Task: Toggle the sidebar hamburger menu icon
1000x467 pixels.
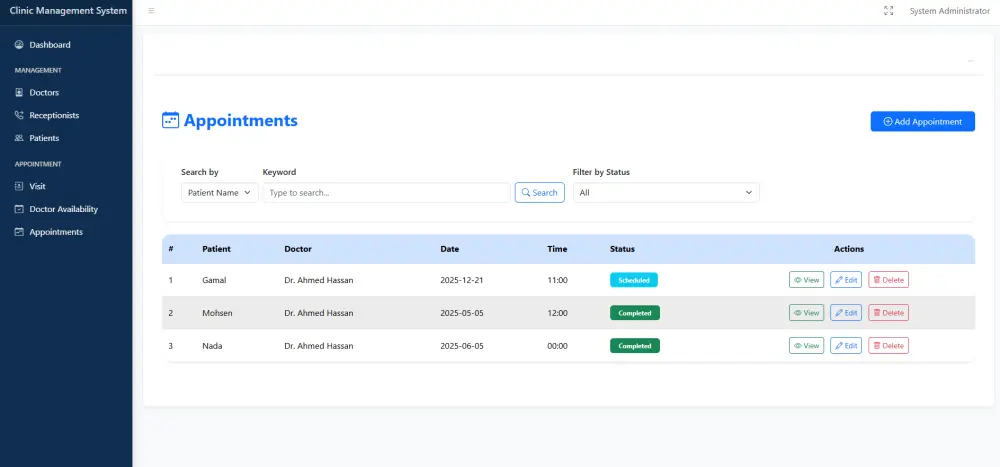Action: coord(151,11)
